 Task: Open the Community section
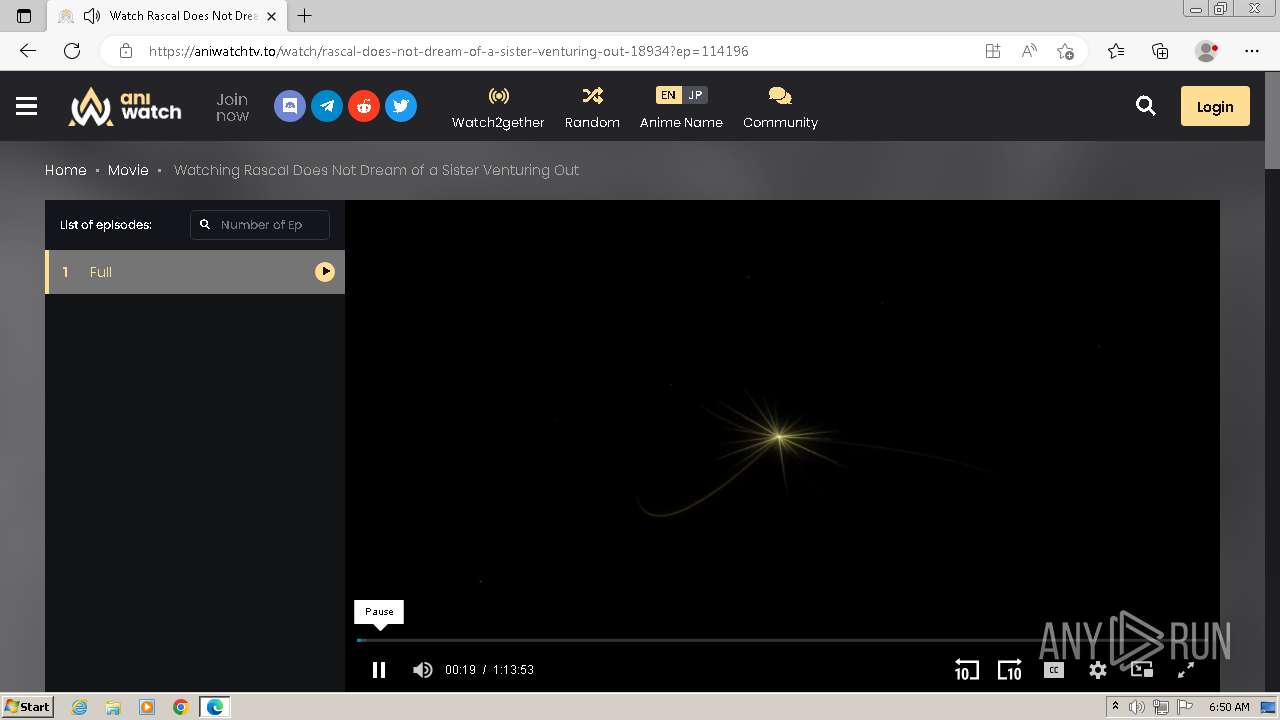780,107
